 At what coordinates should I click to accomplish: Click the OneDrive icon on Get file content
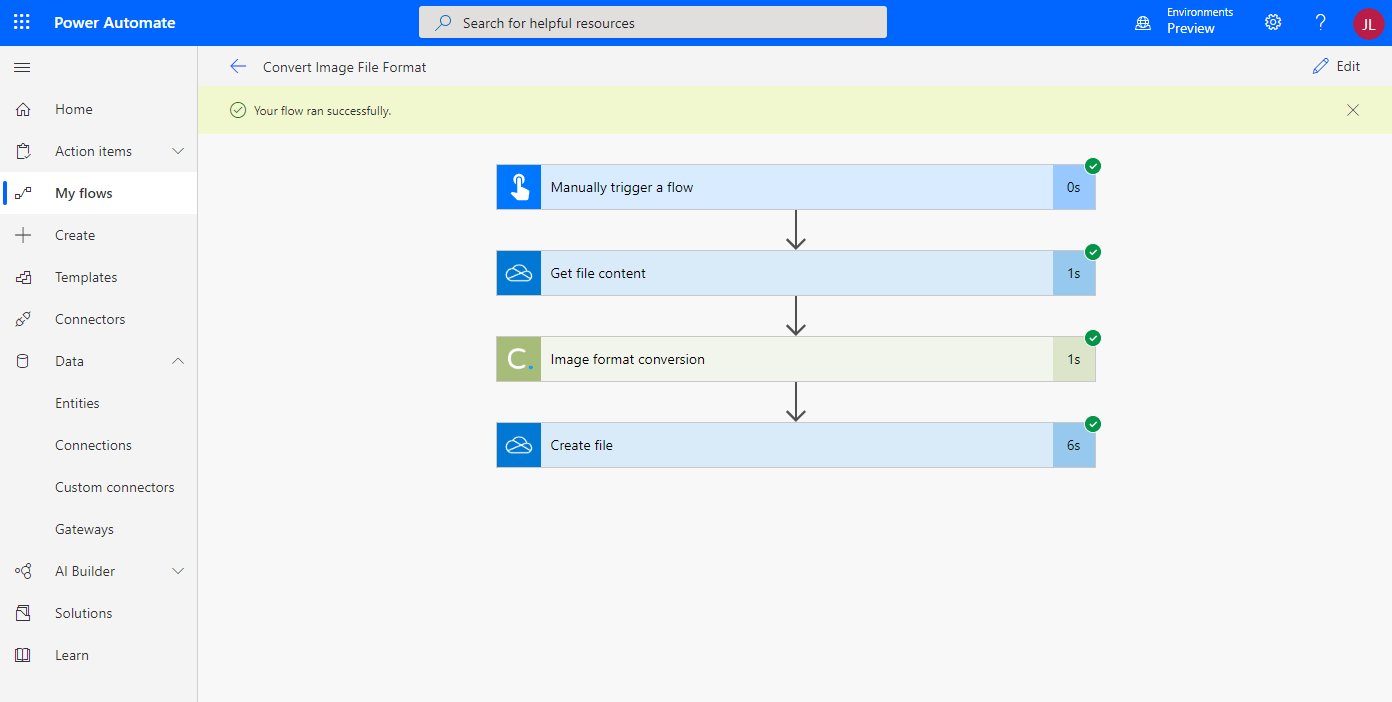(x=518, y=272)
